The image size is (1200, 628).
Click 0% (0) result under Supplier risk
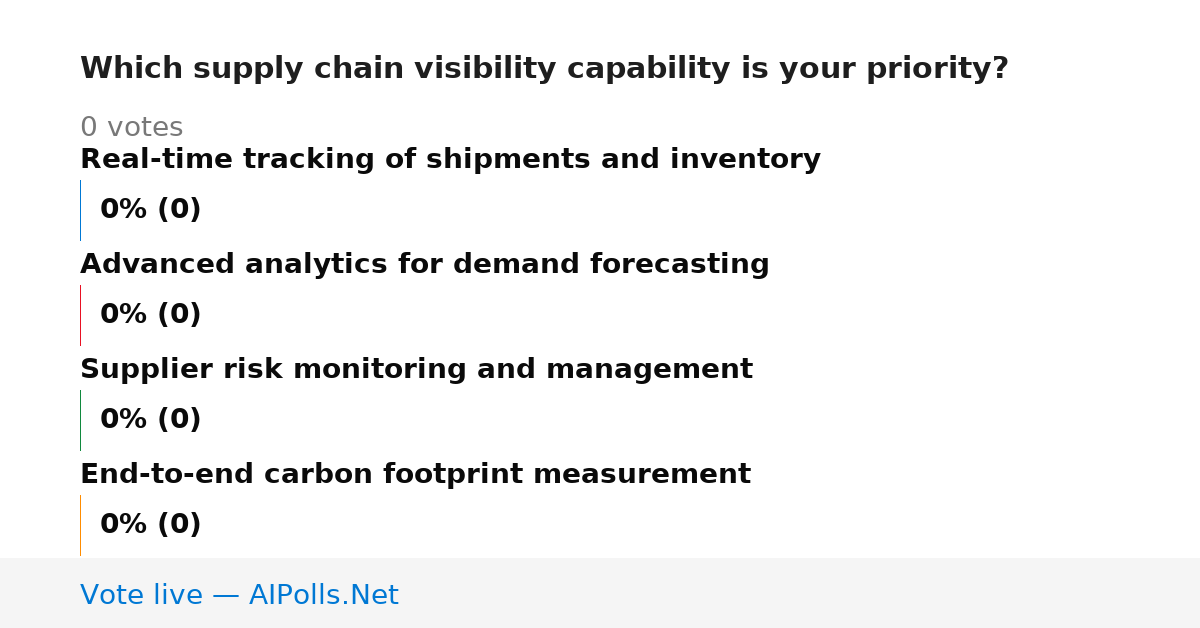150,420
